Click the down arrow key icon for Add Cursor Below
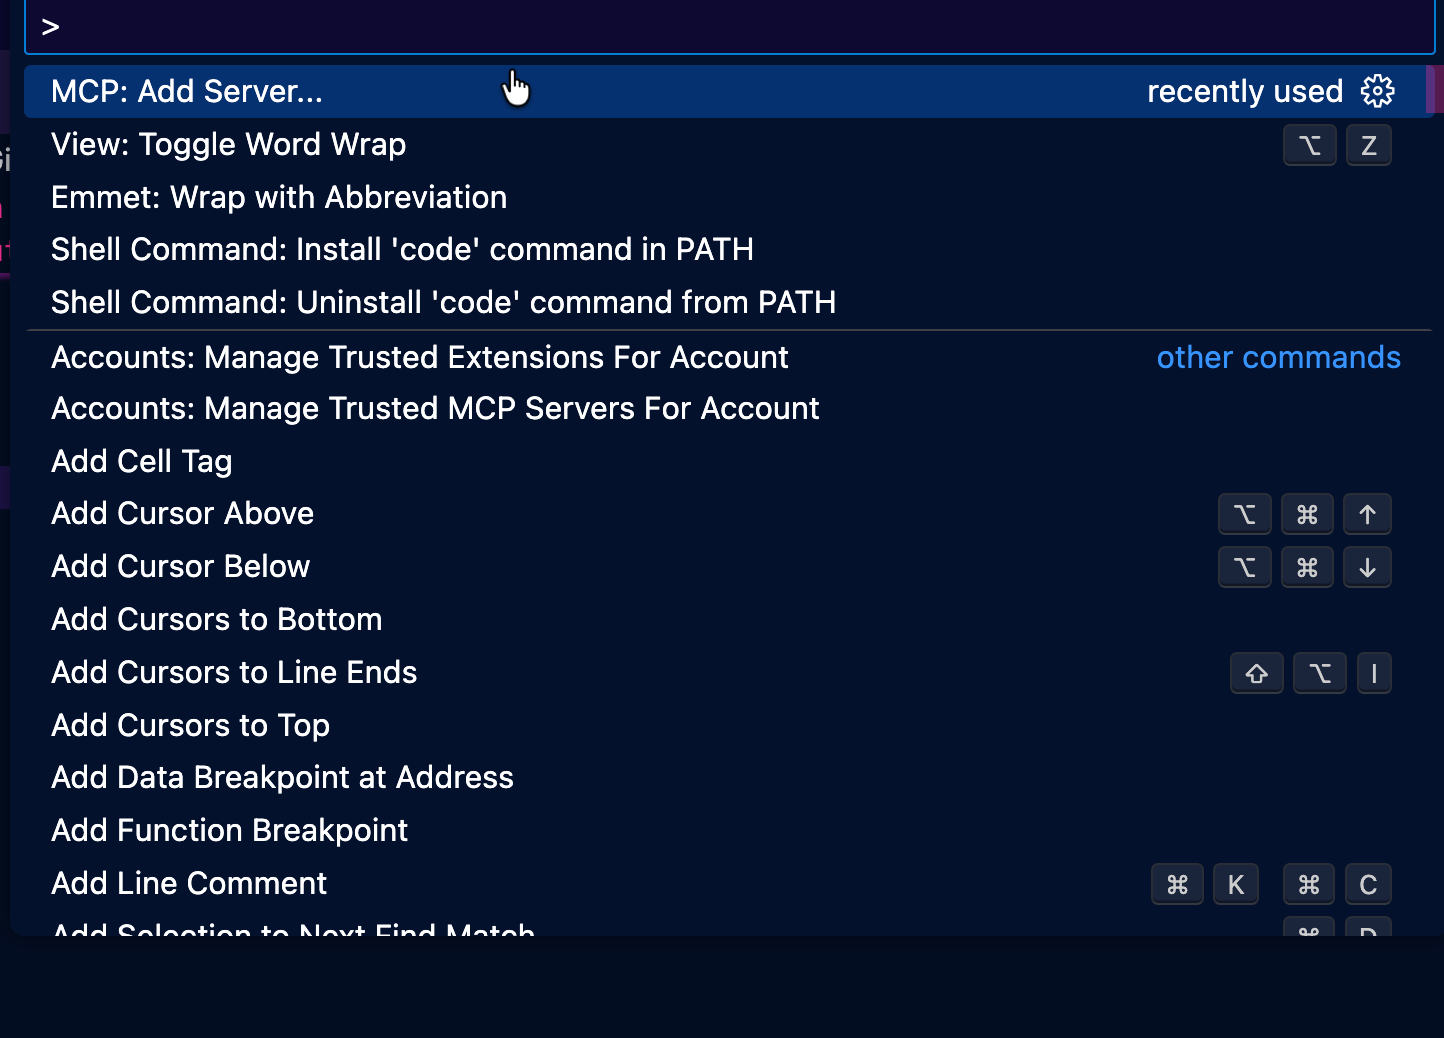1444x1038 pixels. click(x=1367, y=568)
